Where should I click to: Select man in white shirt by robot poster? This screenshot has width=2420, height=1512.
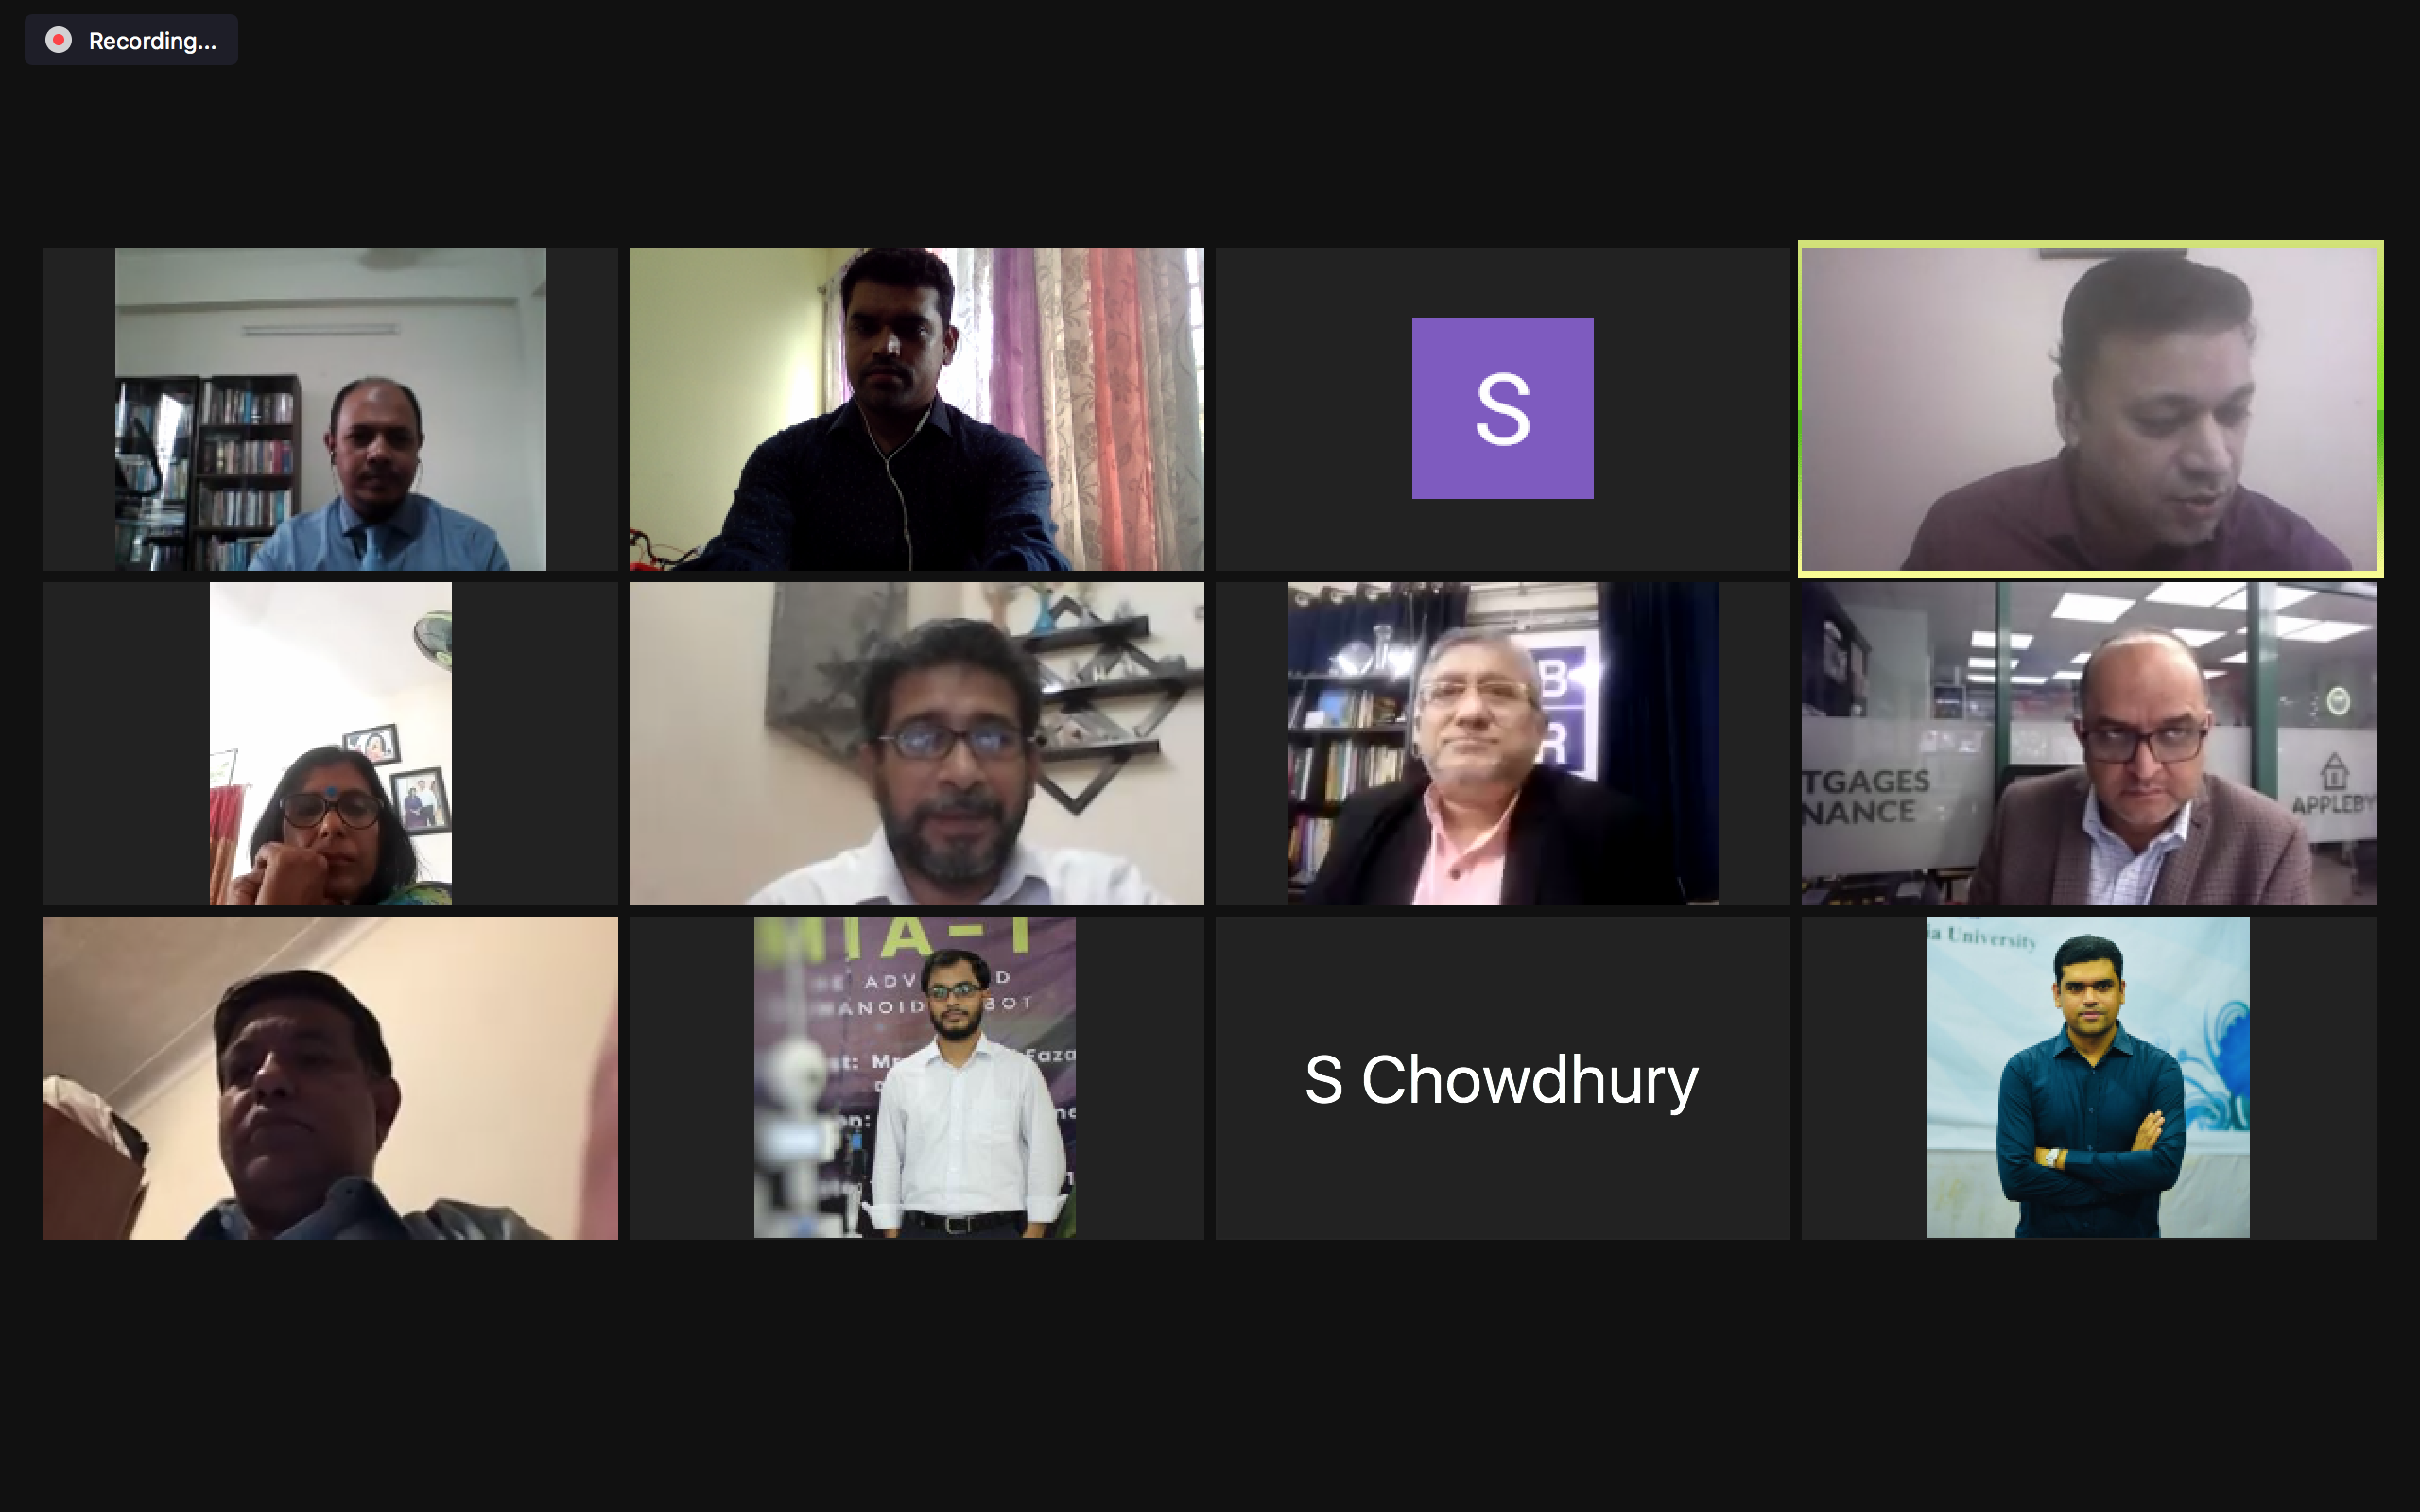coord(915,1078)
